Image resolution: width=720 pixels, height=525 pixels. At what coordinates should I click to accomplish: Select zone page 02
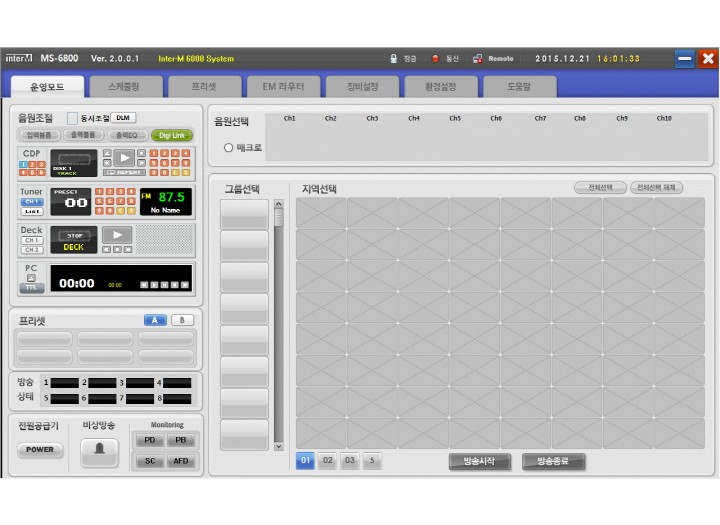coord(327,460)
